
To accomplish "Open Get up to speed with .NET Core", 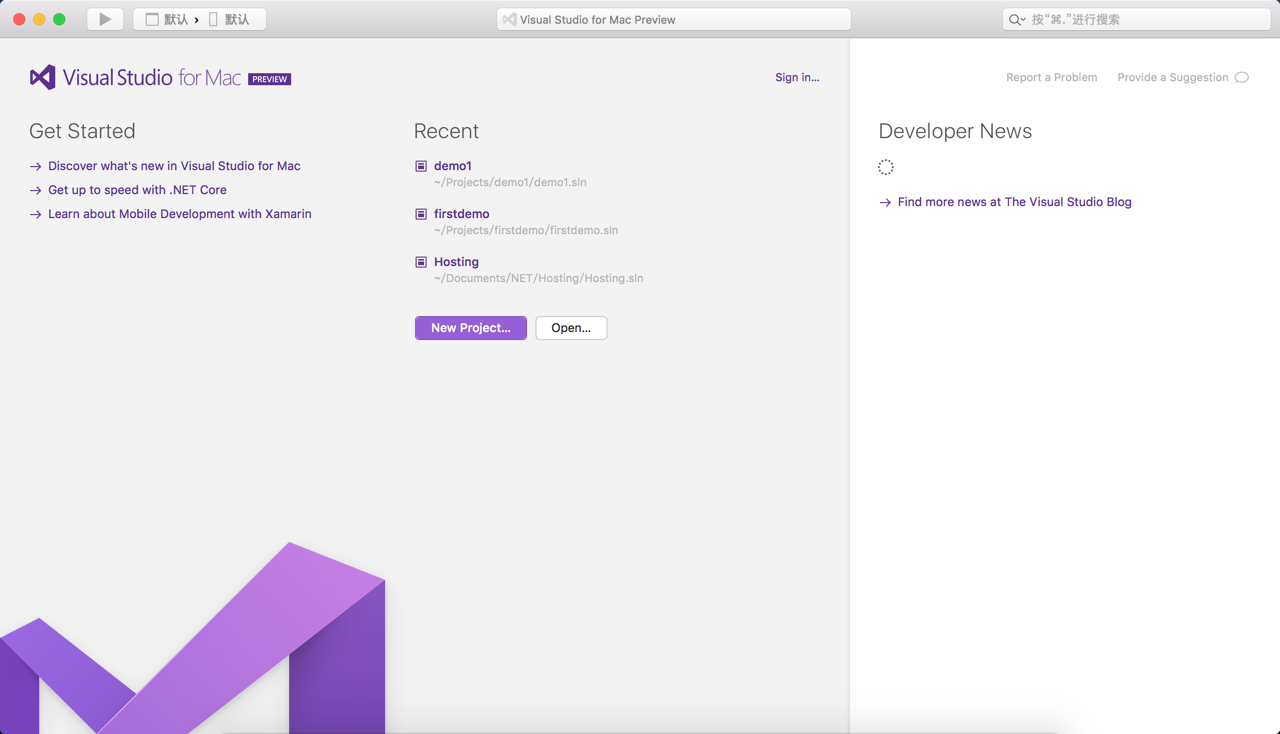I will (137, 190).
